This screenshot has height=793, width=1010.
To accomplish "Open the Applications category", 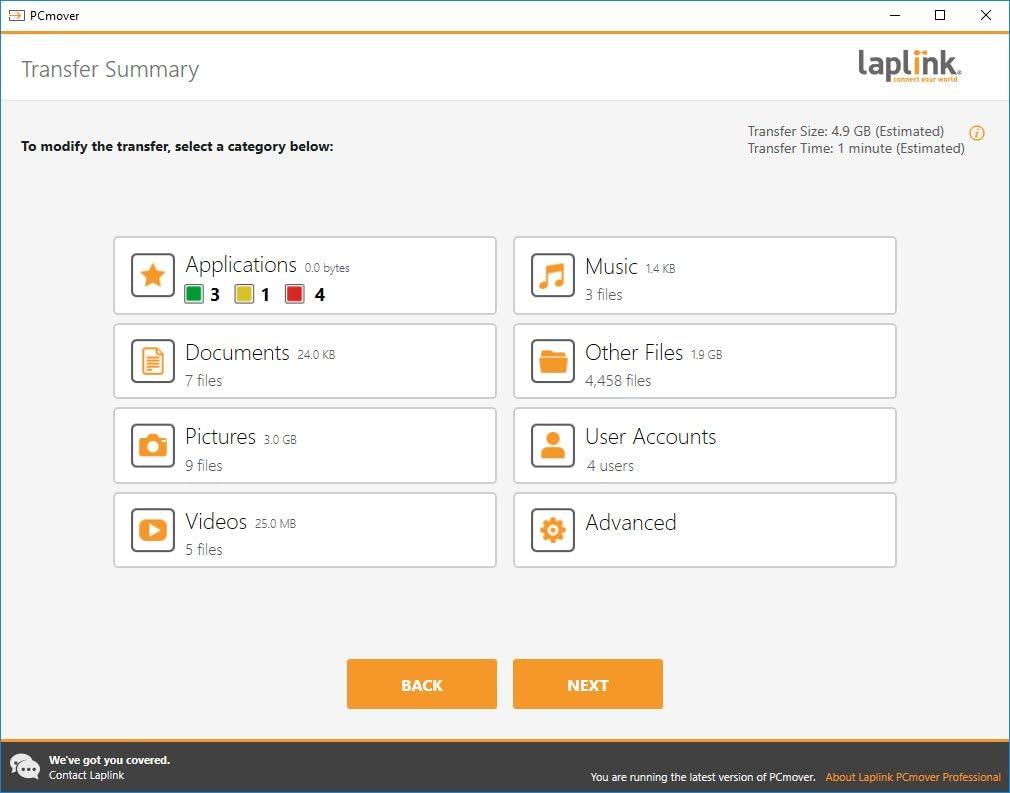I will coord(305,275).
